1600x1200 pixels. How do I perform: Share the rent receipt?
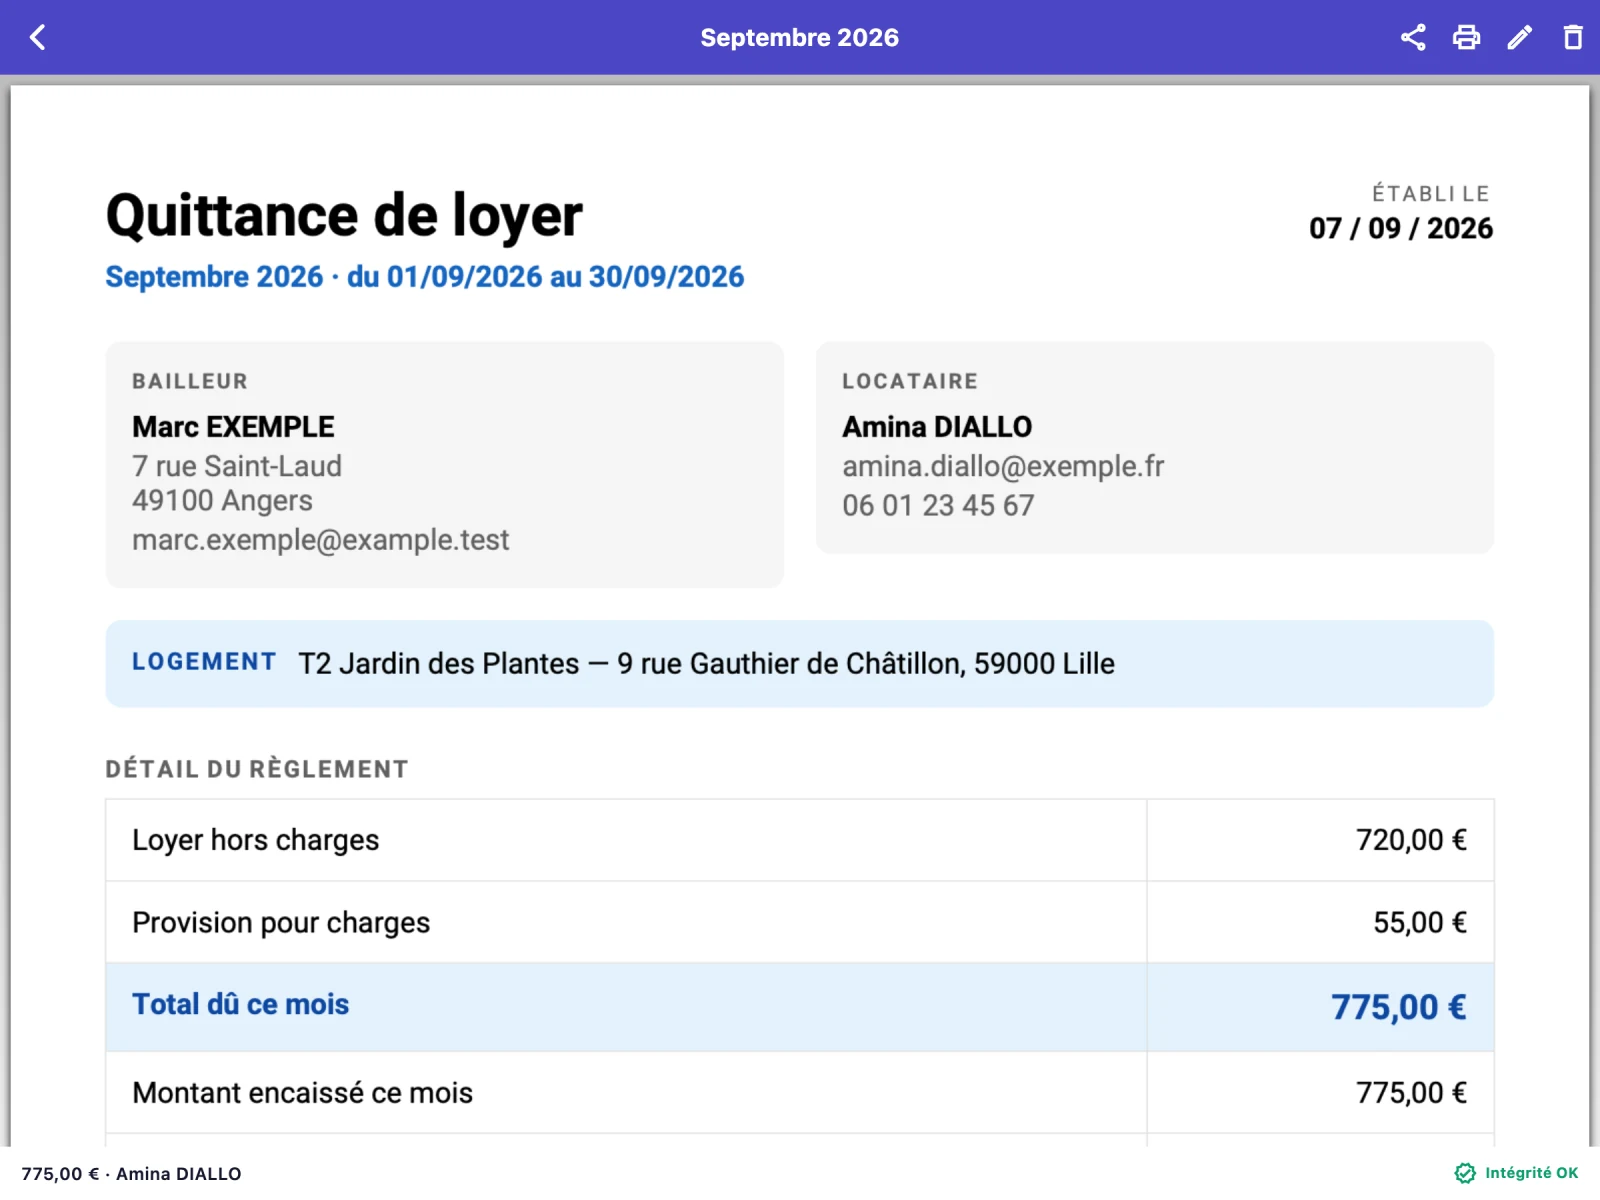click(x=1413, y=38)
